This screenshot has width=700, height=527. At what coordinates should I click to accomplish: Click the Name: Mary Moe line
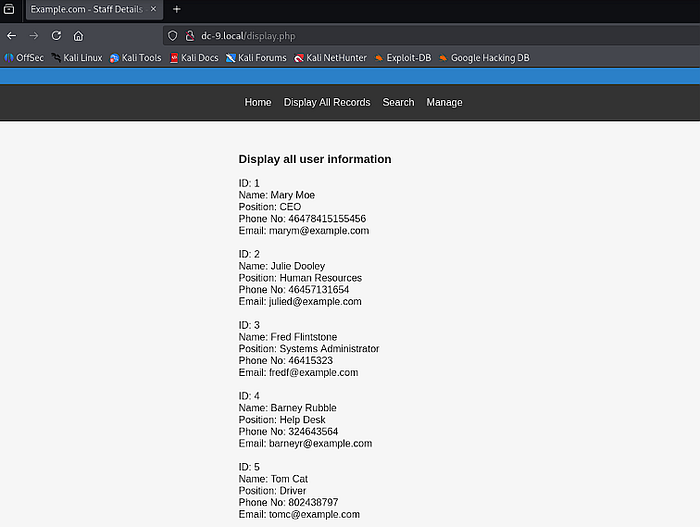coord(277,195)
